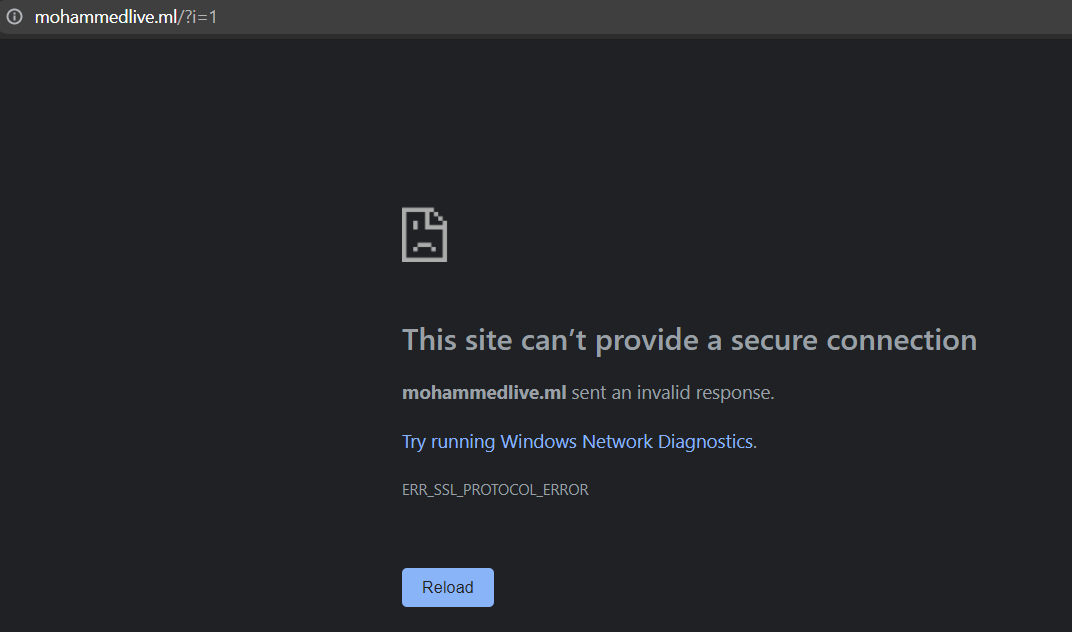
Task: Click the word "secure" in the heading
Action: 775,340
